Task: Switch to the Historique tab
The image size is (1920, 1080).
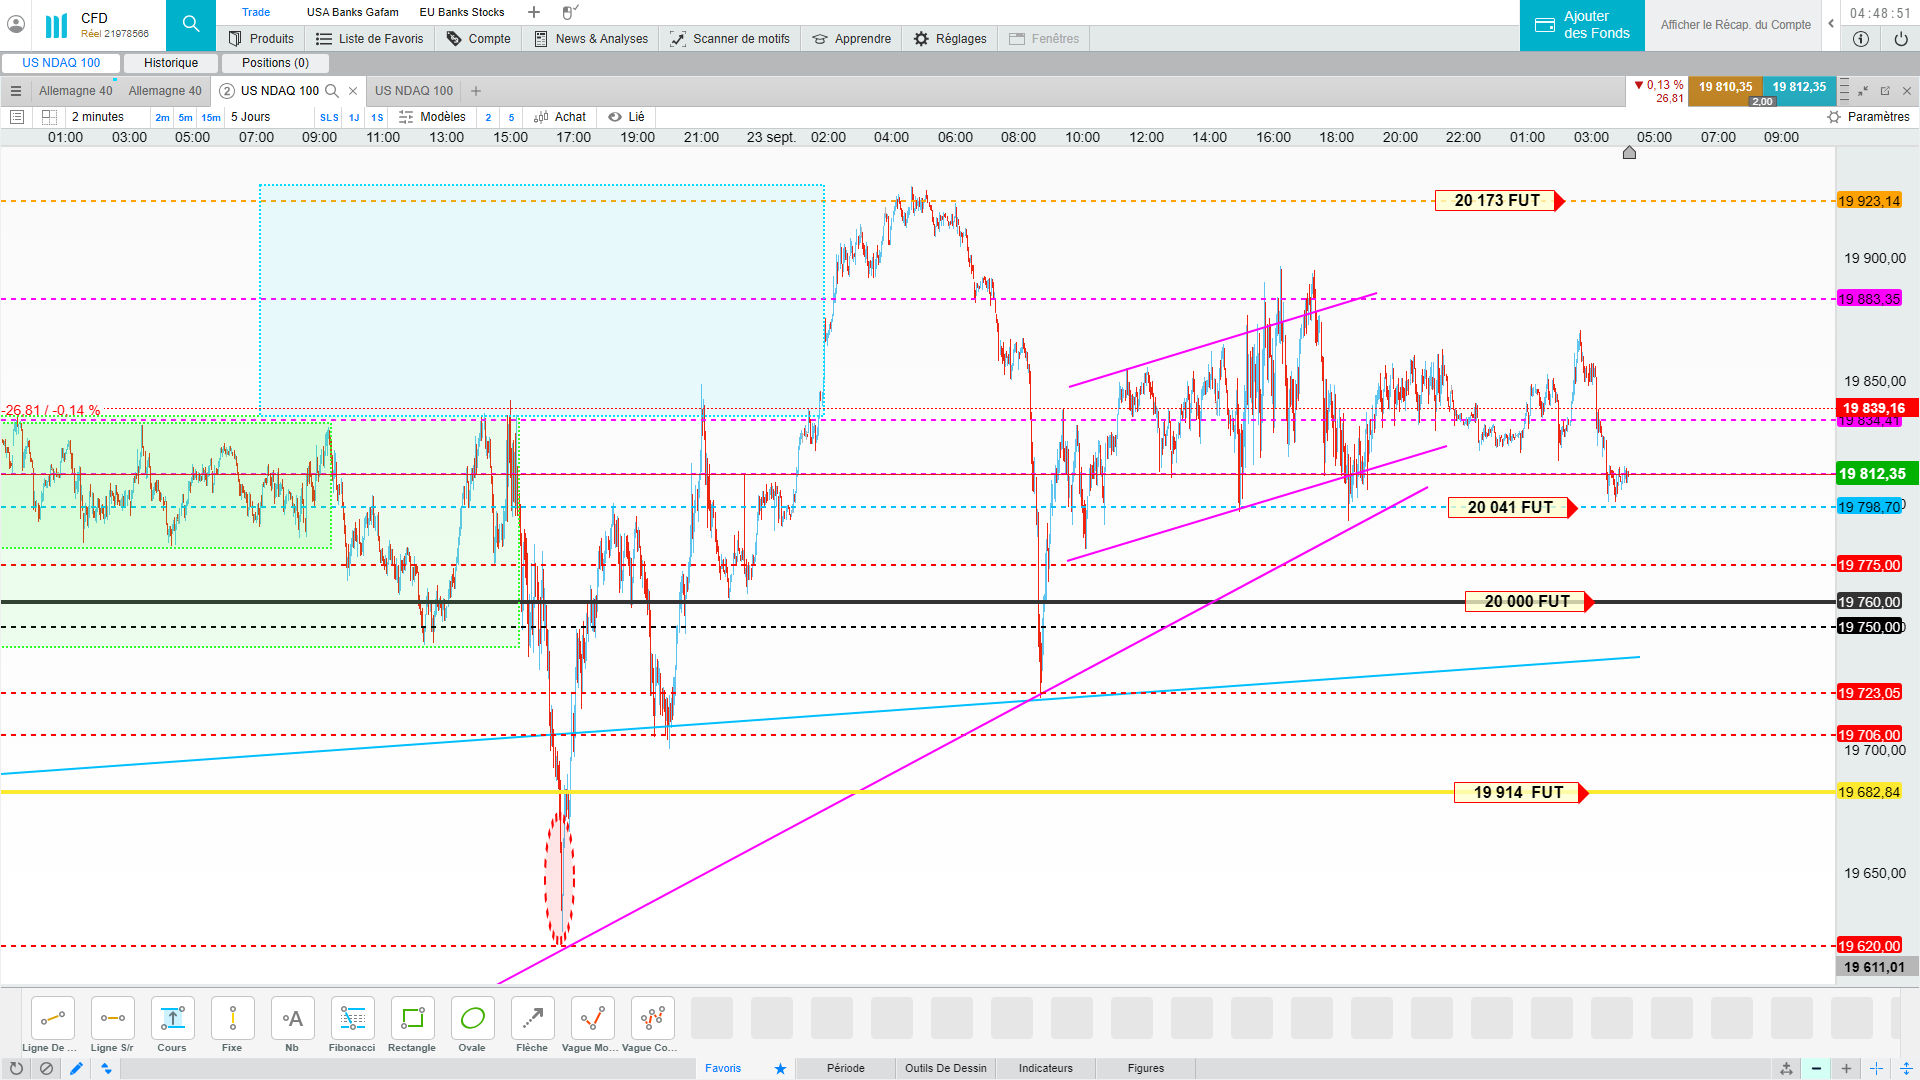Action: (171, 63)
